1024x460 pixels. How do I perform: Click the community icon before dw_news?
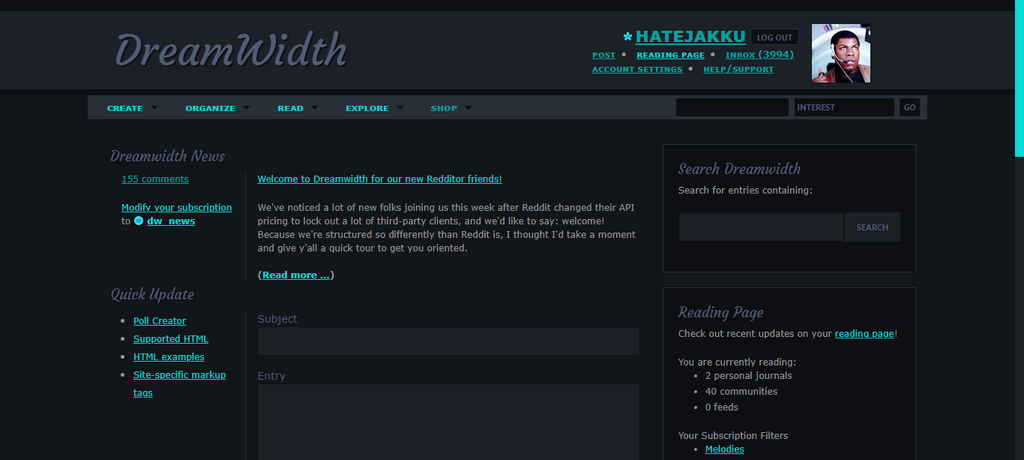[138, 221]
